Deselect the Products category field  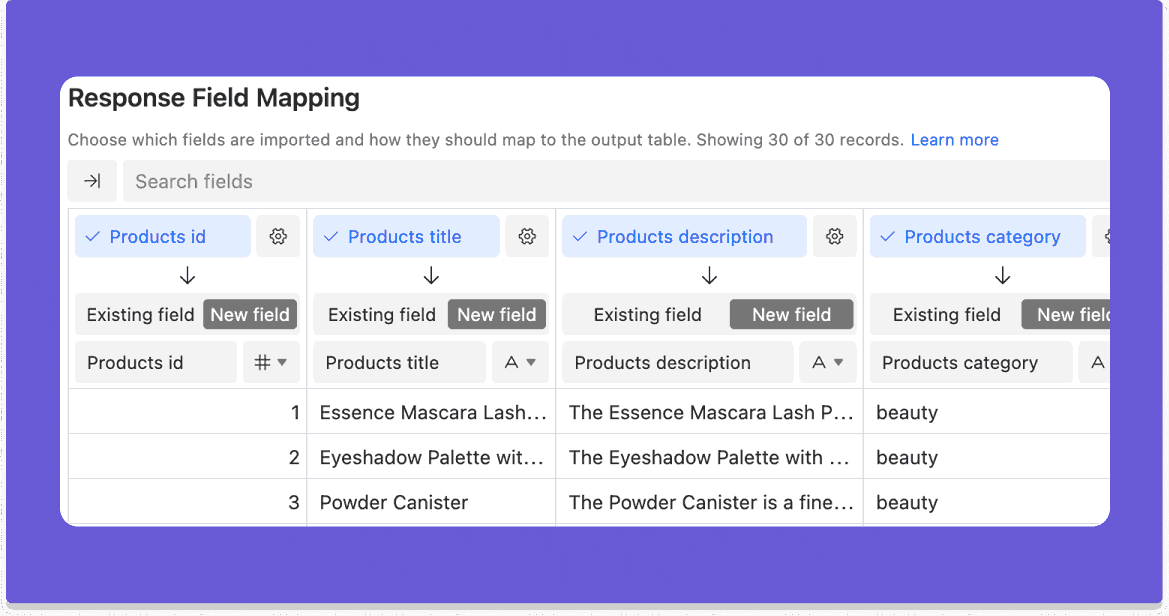tap(887, 237)
